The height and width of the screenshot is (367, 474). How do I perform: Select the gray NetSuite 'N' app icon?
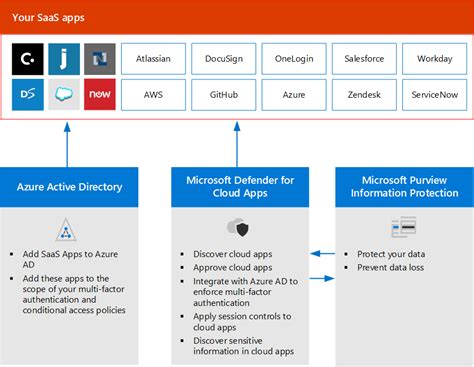coord(100,59)
